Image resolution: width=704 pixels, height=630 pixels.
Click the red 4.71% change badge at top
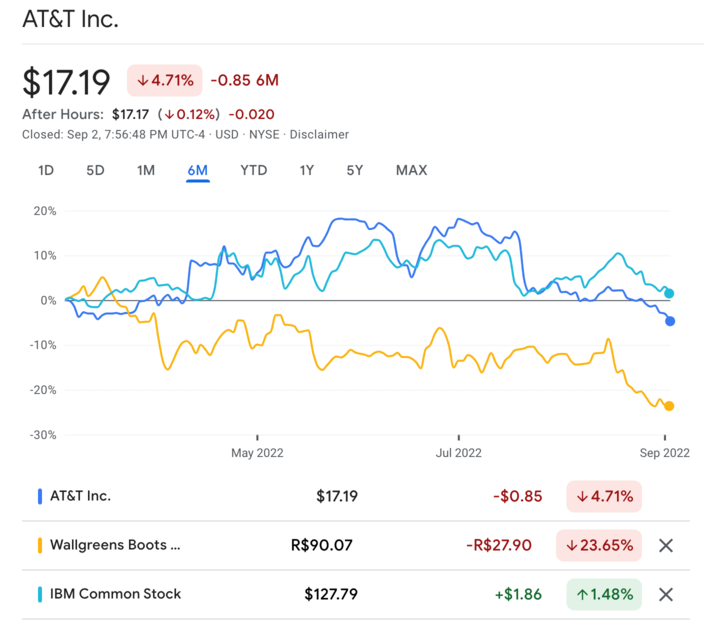click(165, 80)
